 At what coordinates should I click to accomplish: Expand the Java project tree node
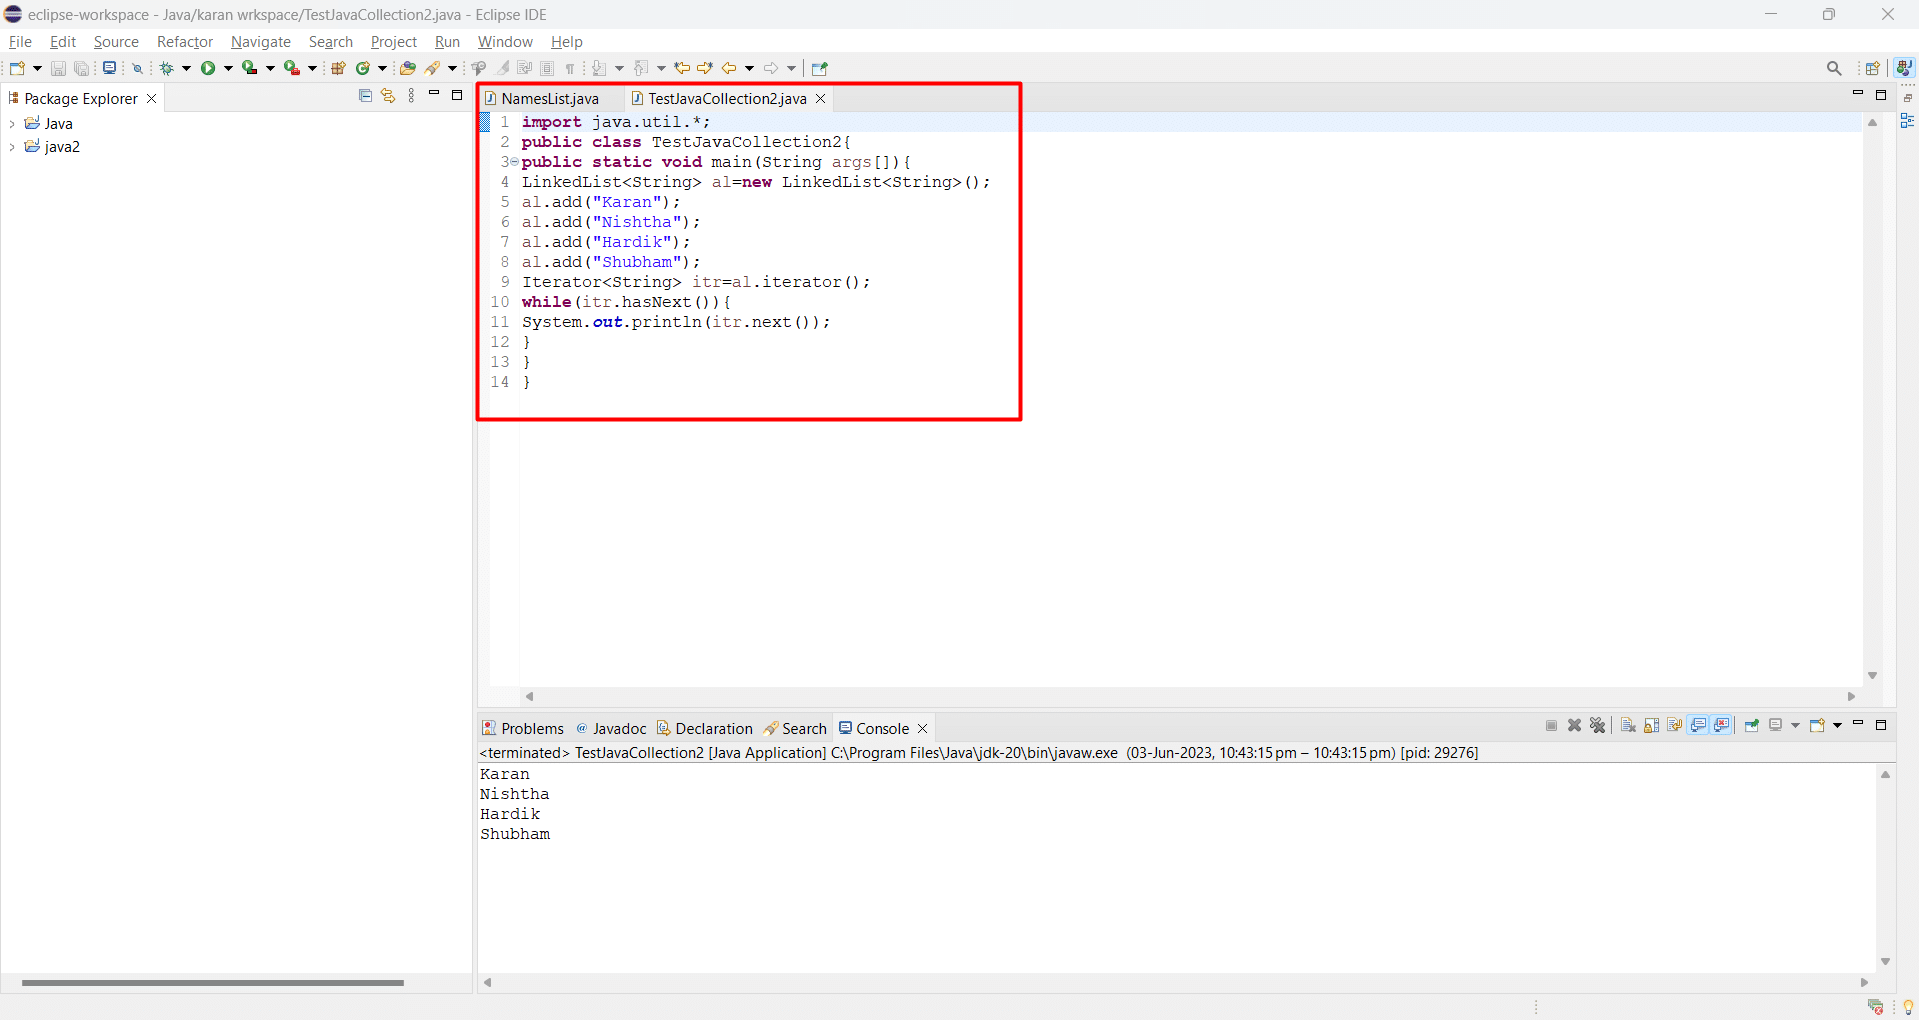(x=12, y=123)
